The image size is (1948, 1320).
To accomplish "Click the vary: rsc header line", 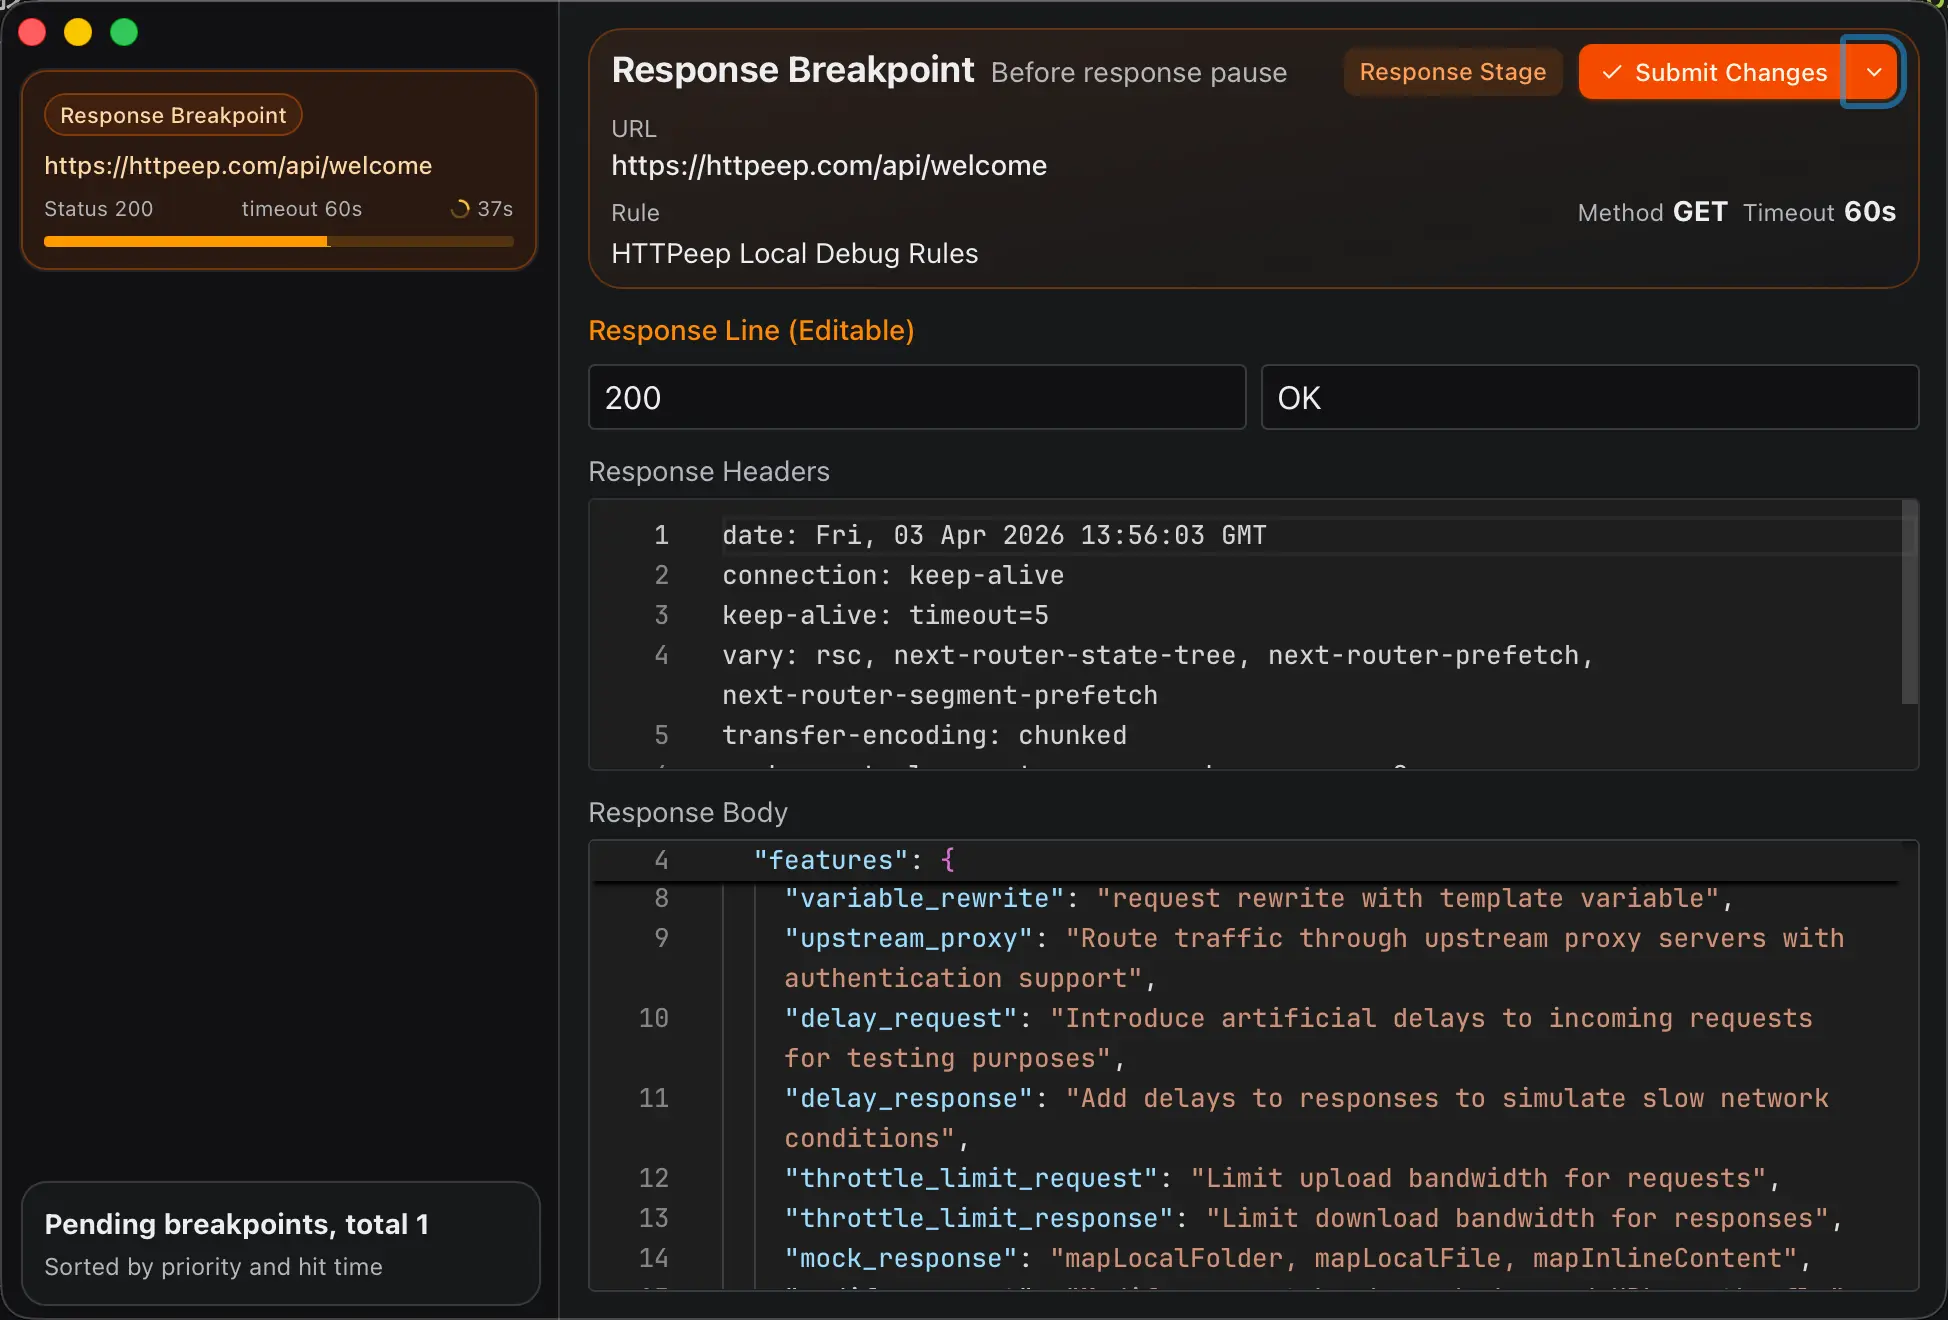I will (1157, 675).
